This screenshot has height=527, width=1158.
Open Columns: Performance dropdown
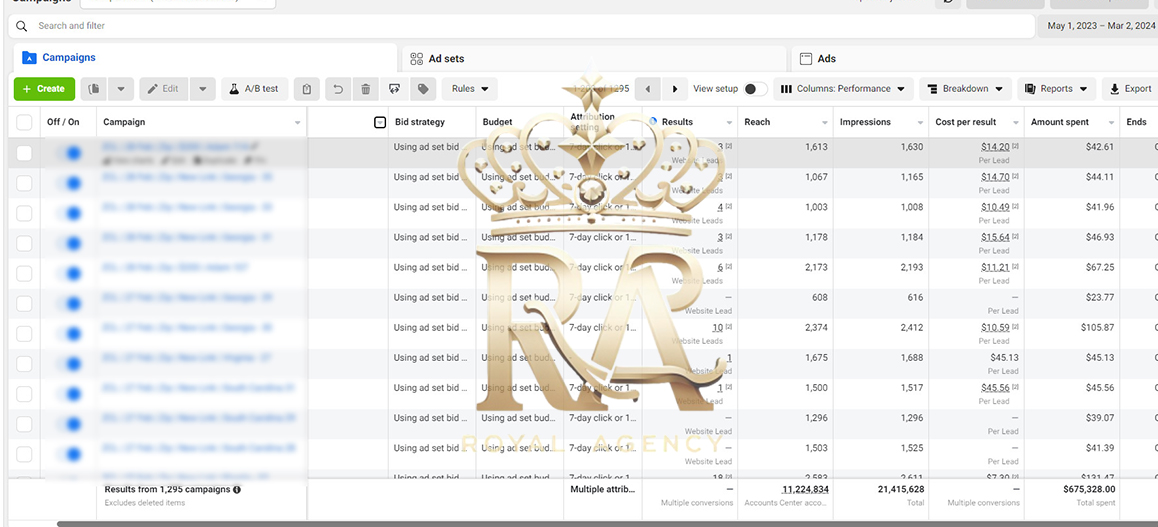pyautogui.click(x=843, y=89)
